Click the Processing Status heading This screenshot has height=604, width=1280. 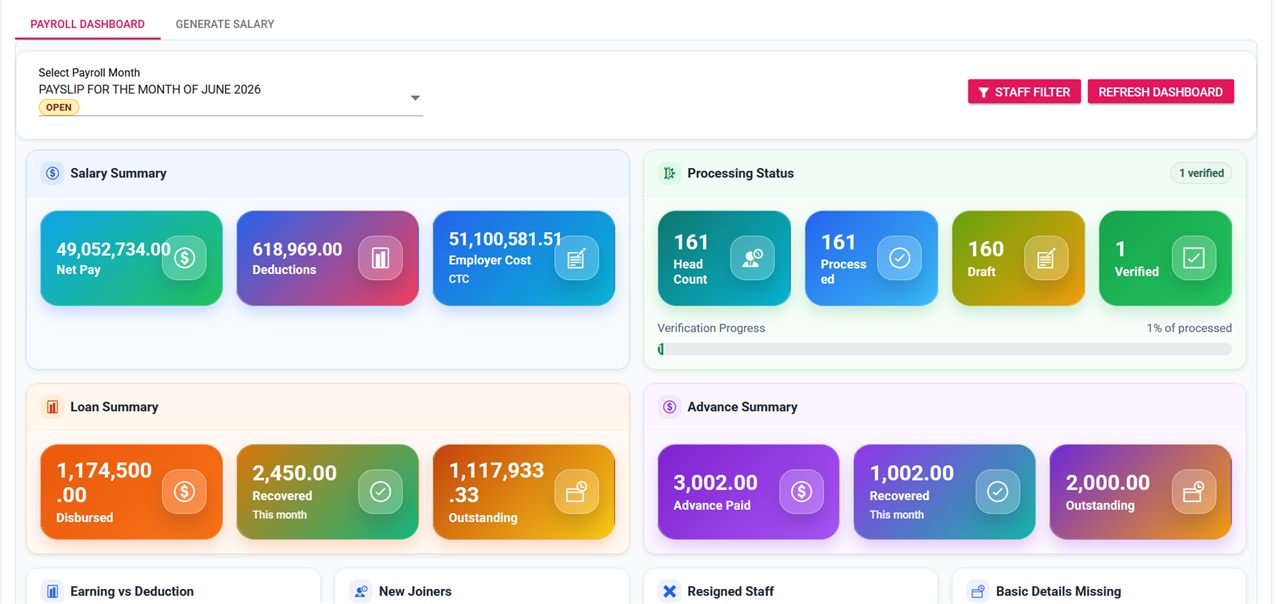[x=740, y=173]
